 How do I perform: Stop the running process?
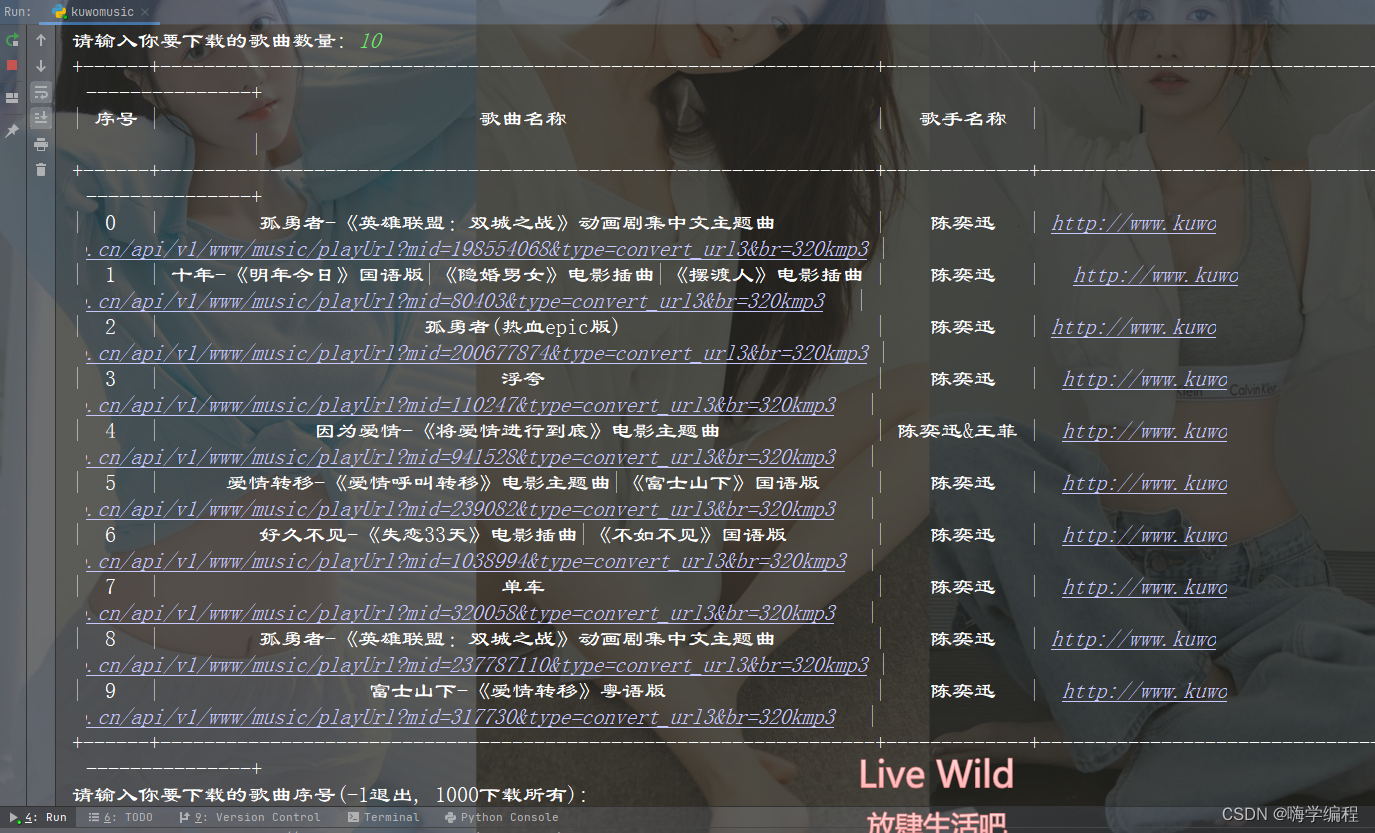point(12,65)
